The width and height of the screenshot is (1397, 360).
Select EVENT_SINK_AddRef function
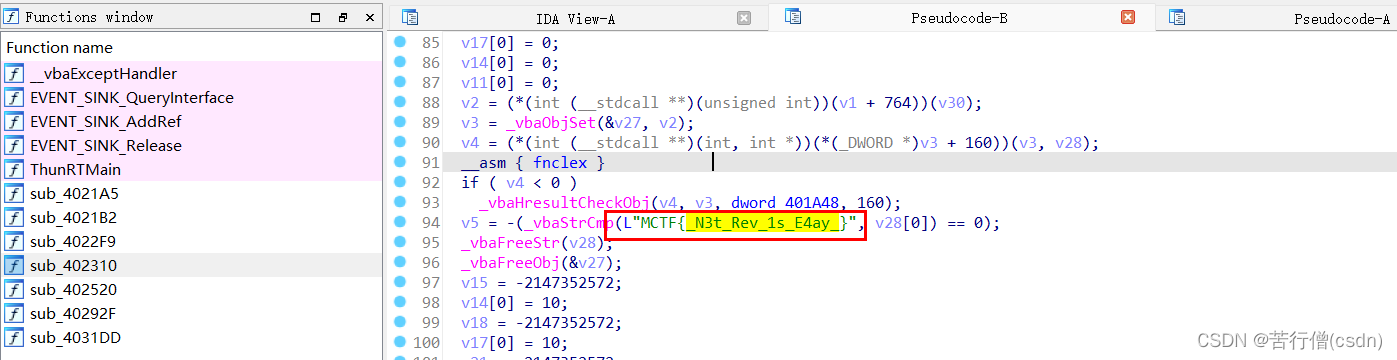click(106, 122)
